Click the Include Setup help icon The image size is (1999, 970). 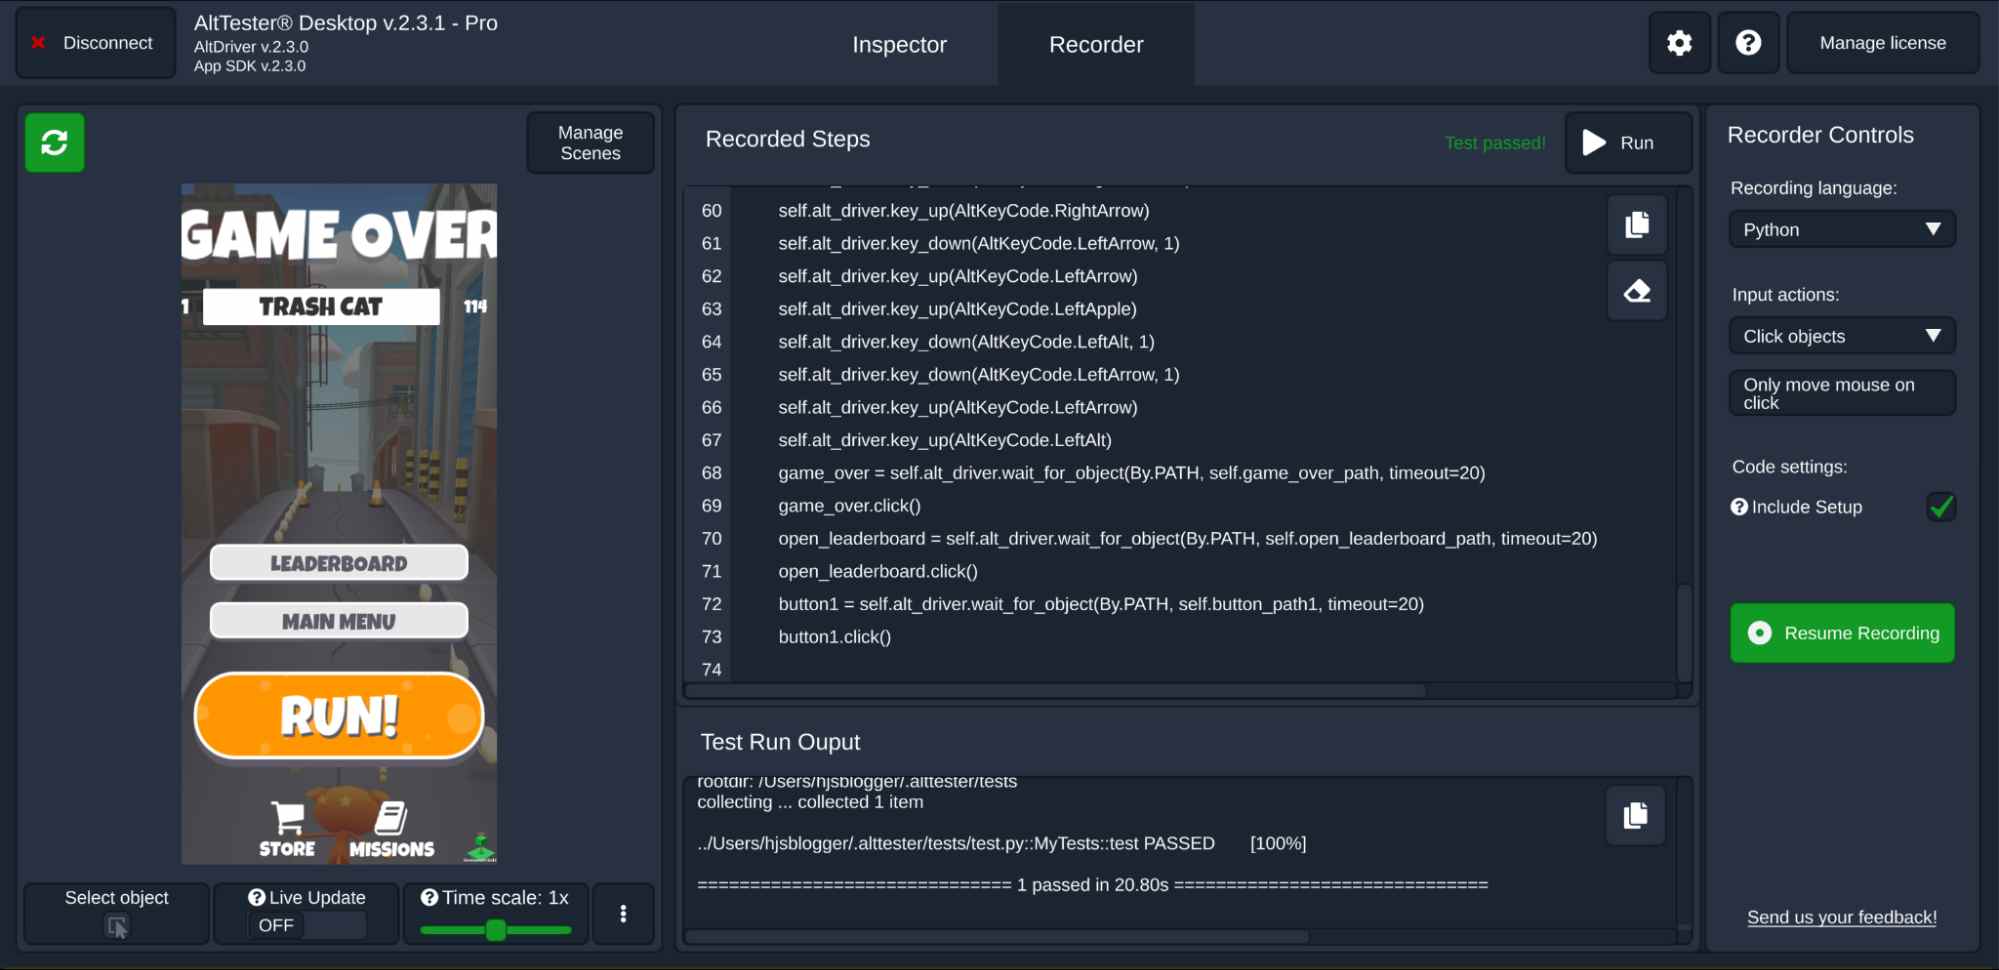[x=1739, y=507]
